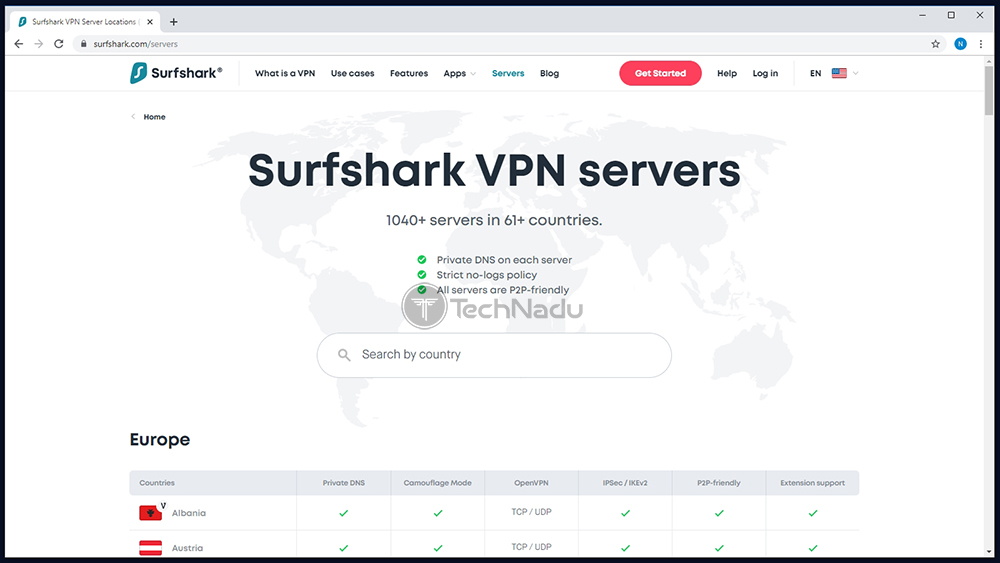
Task: Click the browser back arrow
Action: [18, 44]
